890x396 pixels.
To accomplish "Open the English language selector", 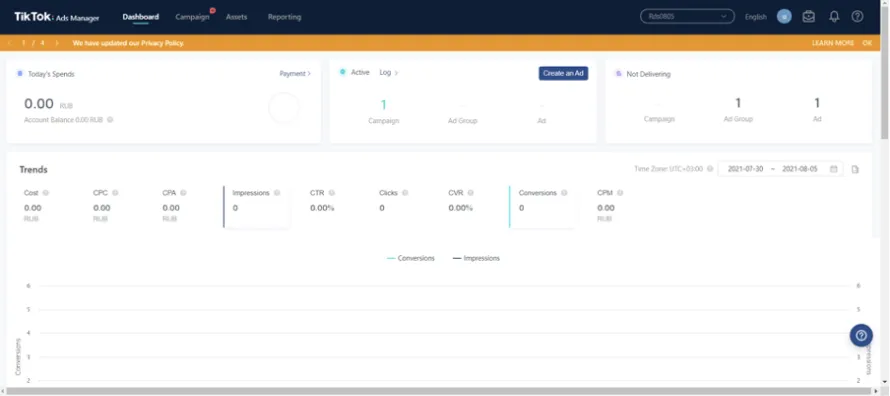I will [755, 17].
